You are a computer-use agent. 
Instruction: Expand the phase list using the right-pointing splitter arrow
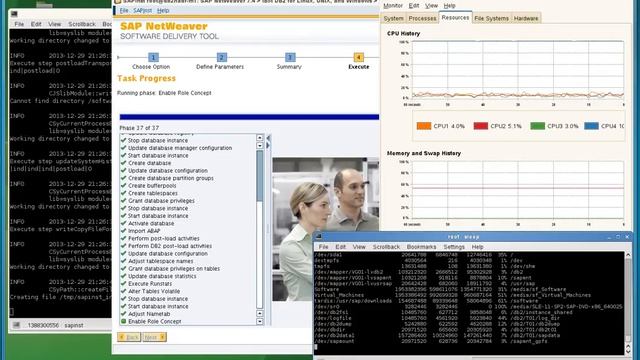(x=268, y=145)
